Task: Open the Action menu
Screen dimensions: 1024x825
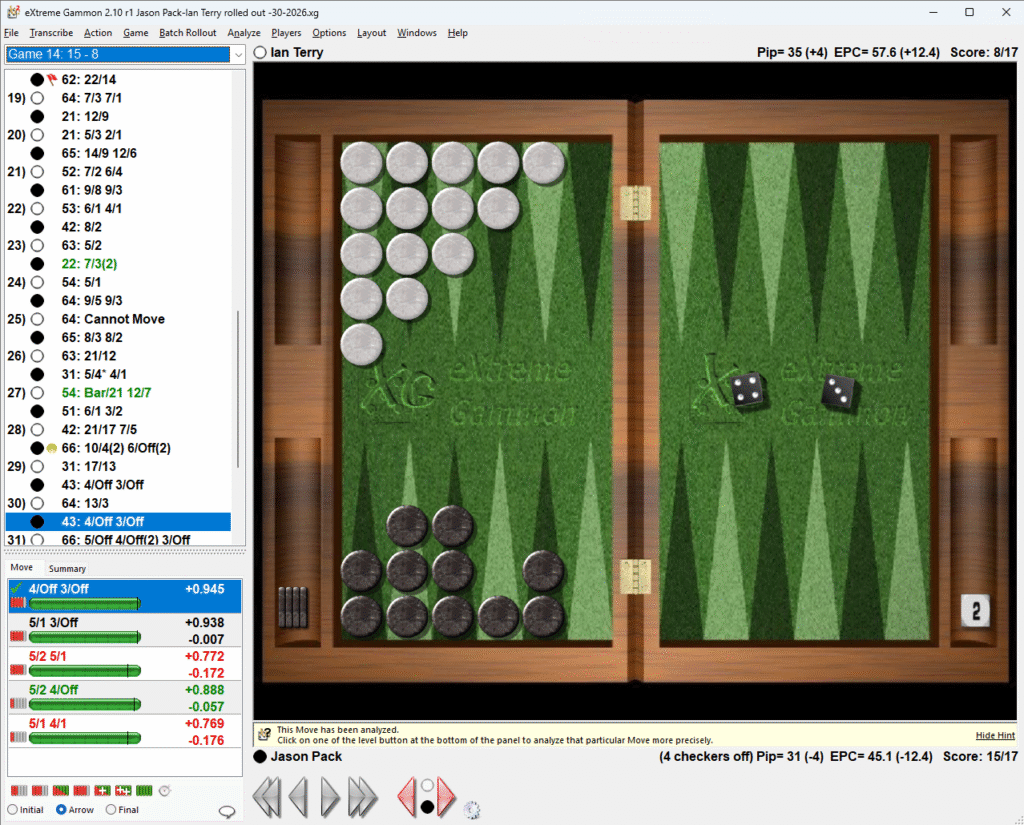Action: pos(97,33)
